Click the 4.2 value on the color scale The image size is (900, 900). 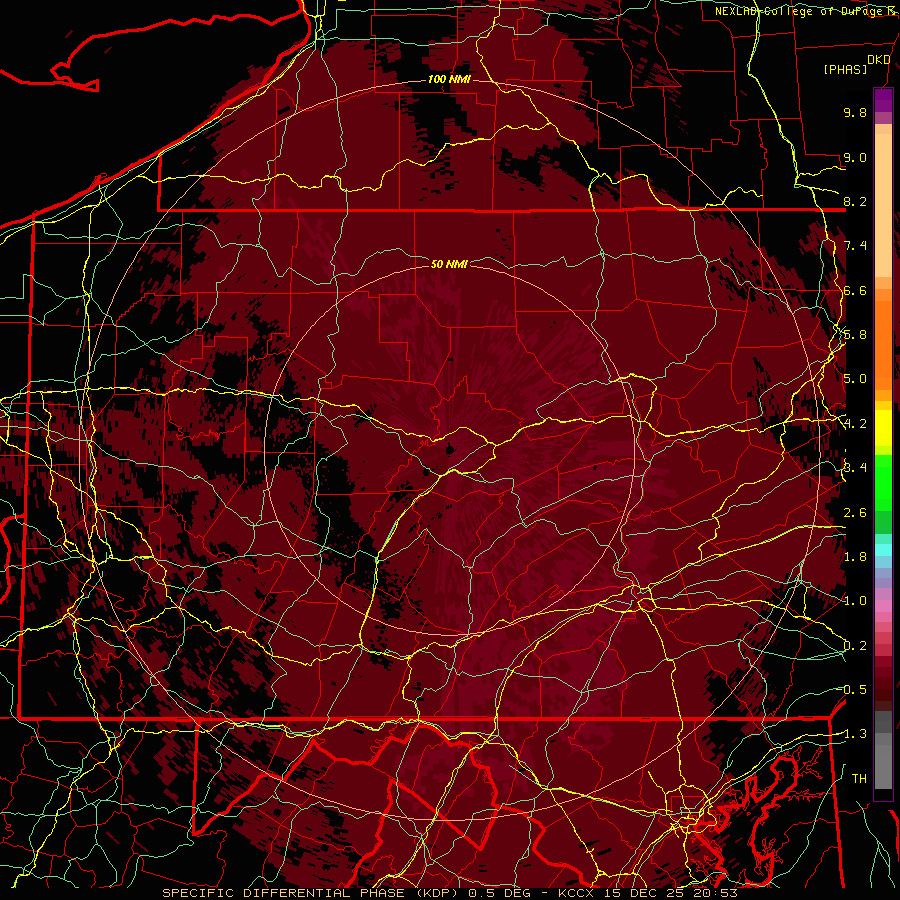[x=855, y=424]
